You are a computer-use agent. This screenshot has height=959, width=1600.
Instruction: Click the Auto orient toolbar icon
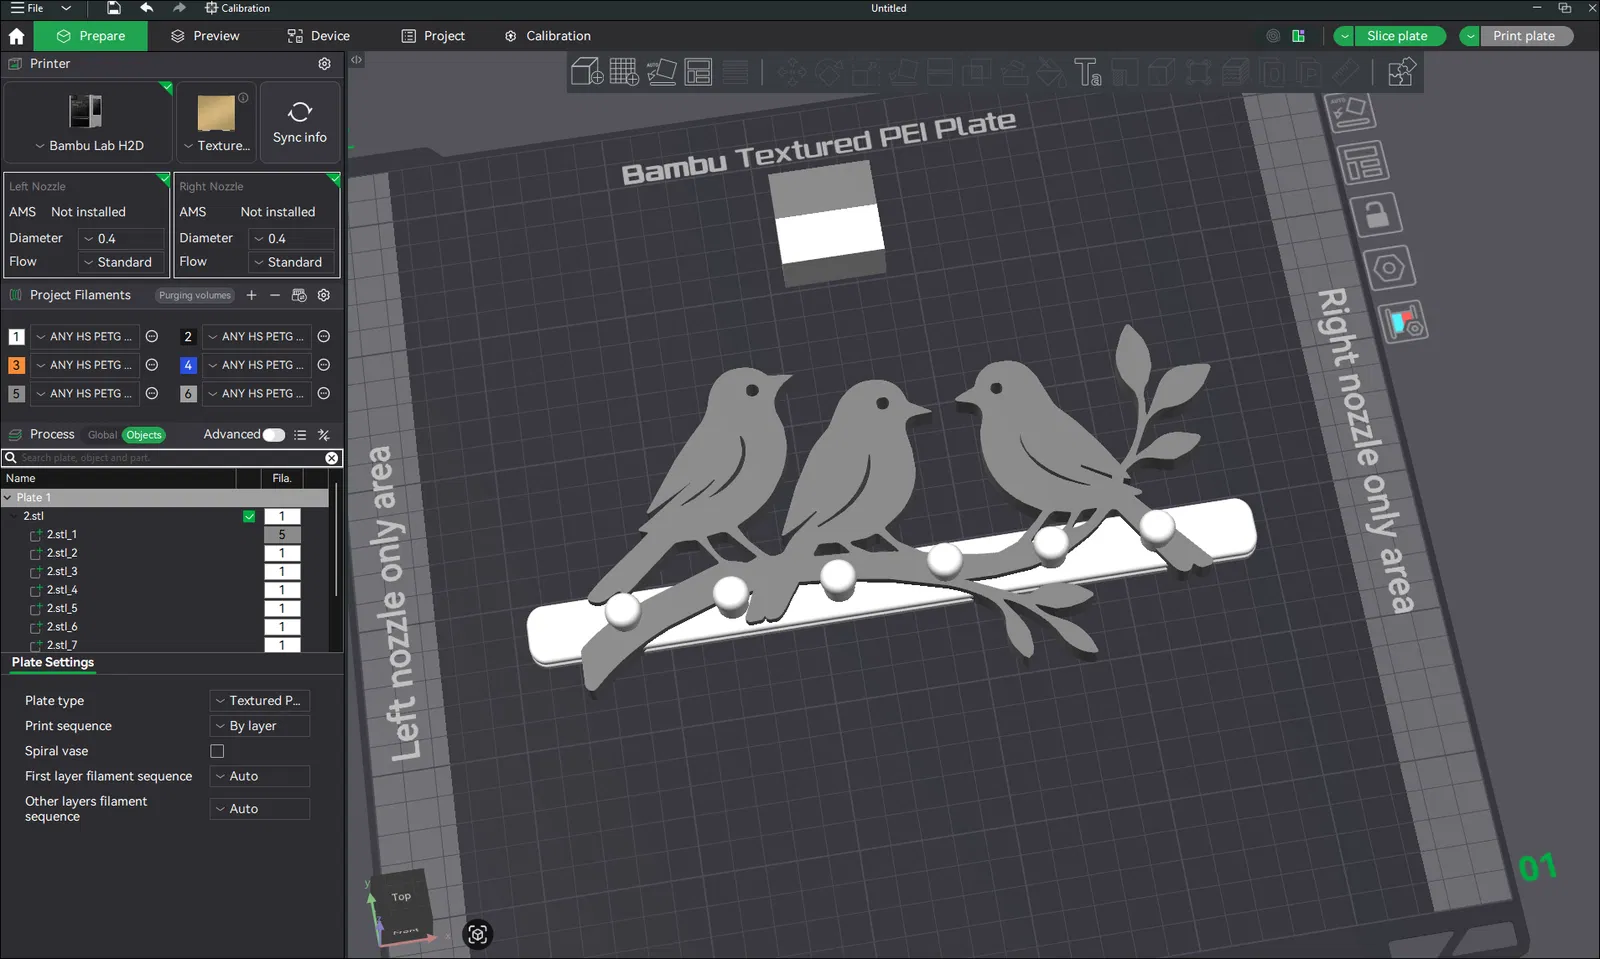[661, 72]
